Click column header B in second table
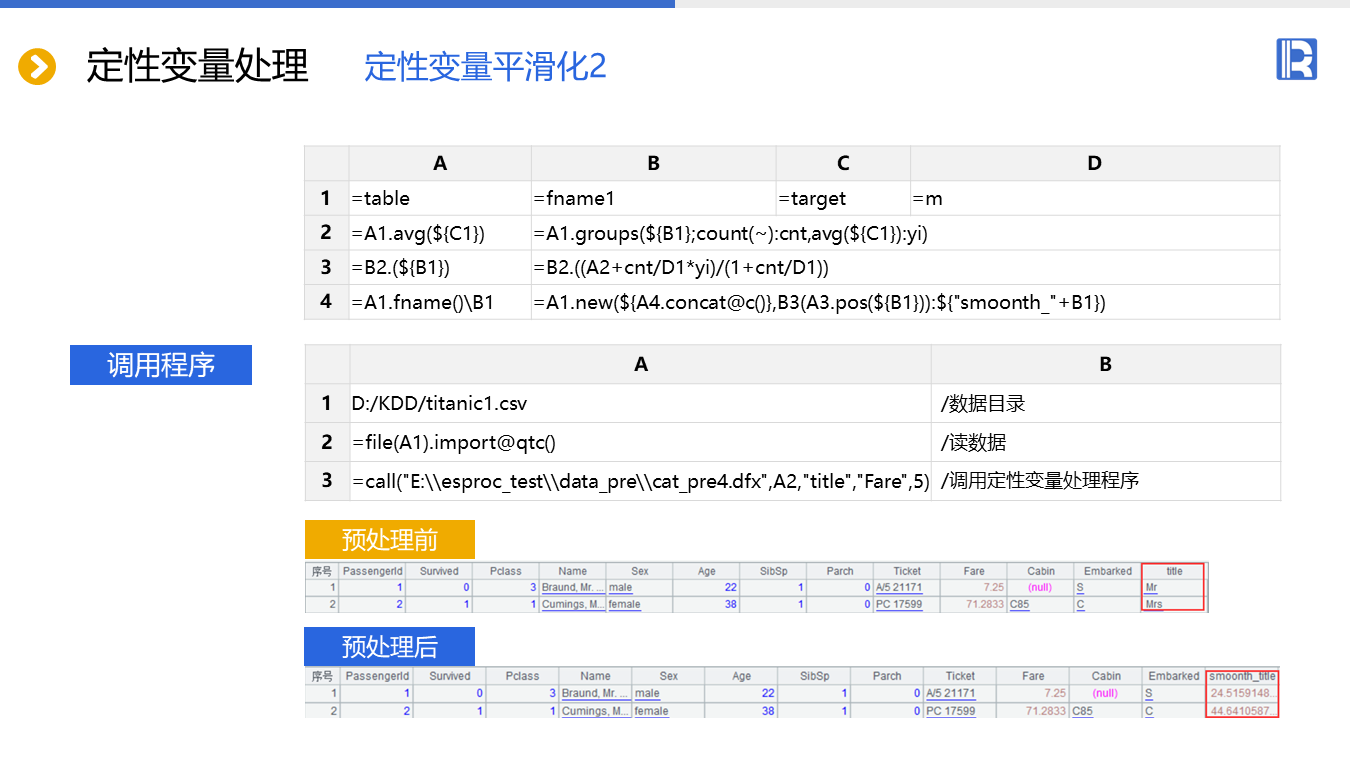 [1105, 365]
